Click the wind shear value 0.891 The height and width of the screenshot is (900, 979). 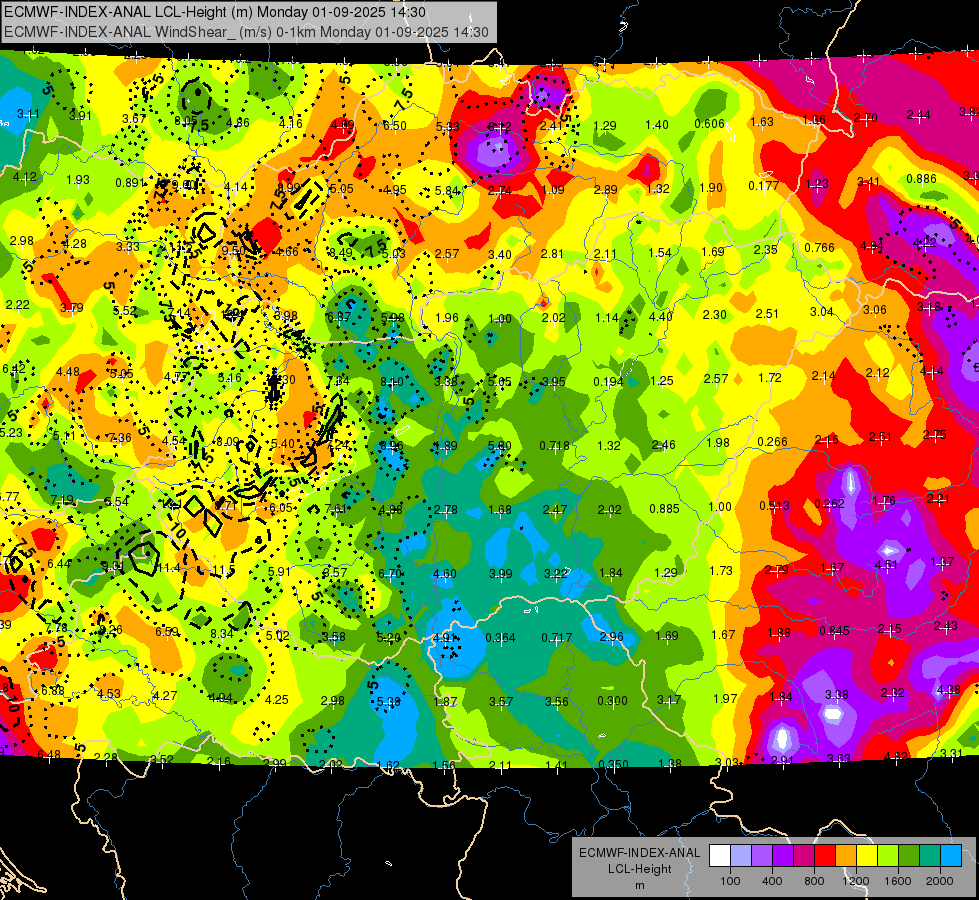tap(130, 183)
